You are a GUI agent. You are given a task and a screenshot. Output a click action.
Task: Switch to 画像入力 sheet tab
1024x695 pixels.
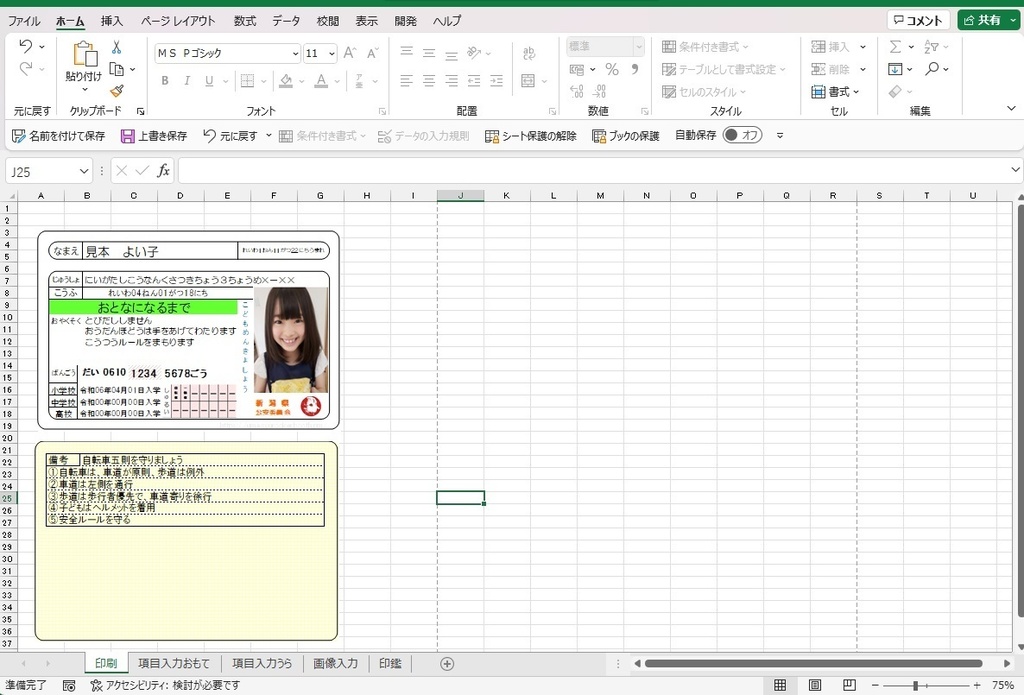[335, 663]
